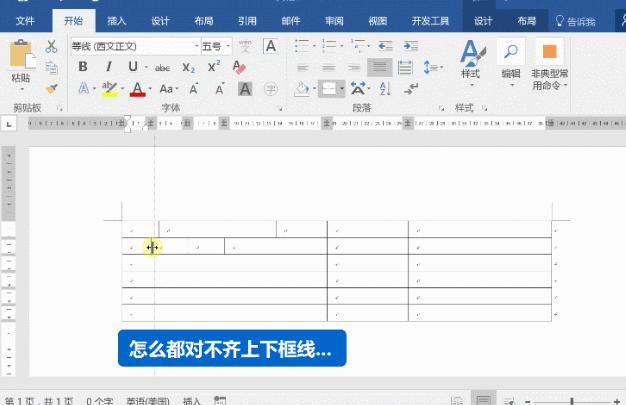Open the multilevel list menu

point(358,46)
